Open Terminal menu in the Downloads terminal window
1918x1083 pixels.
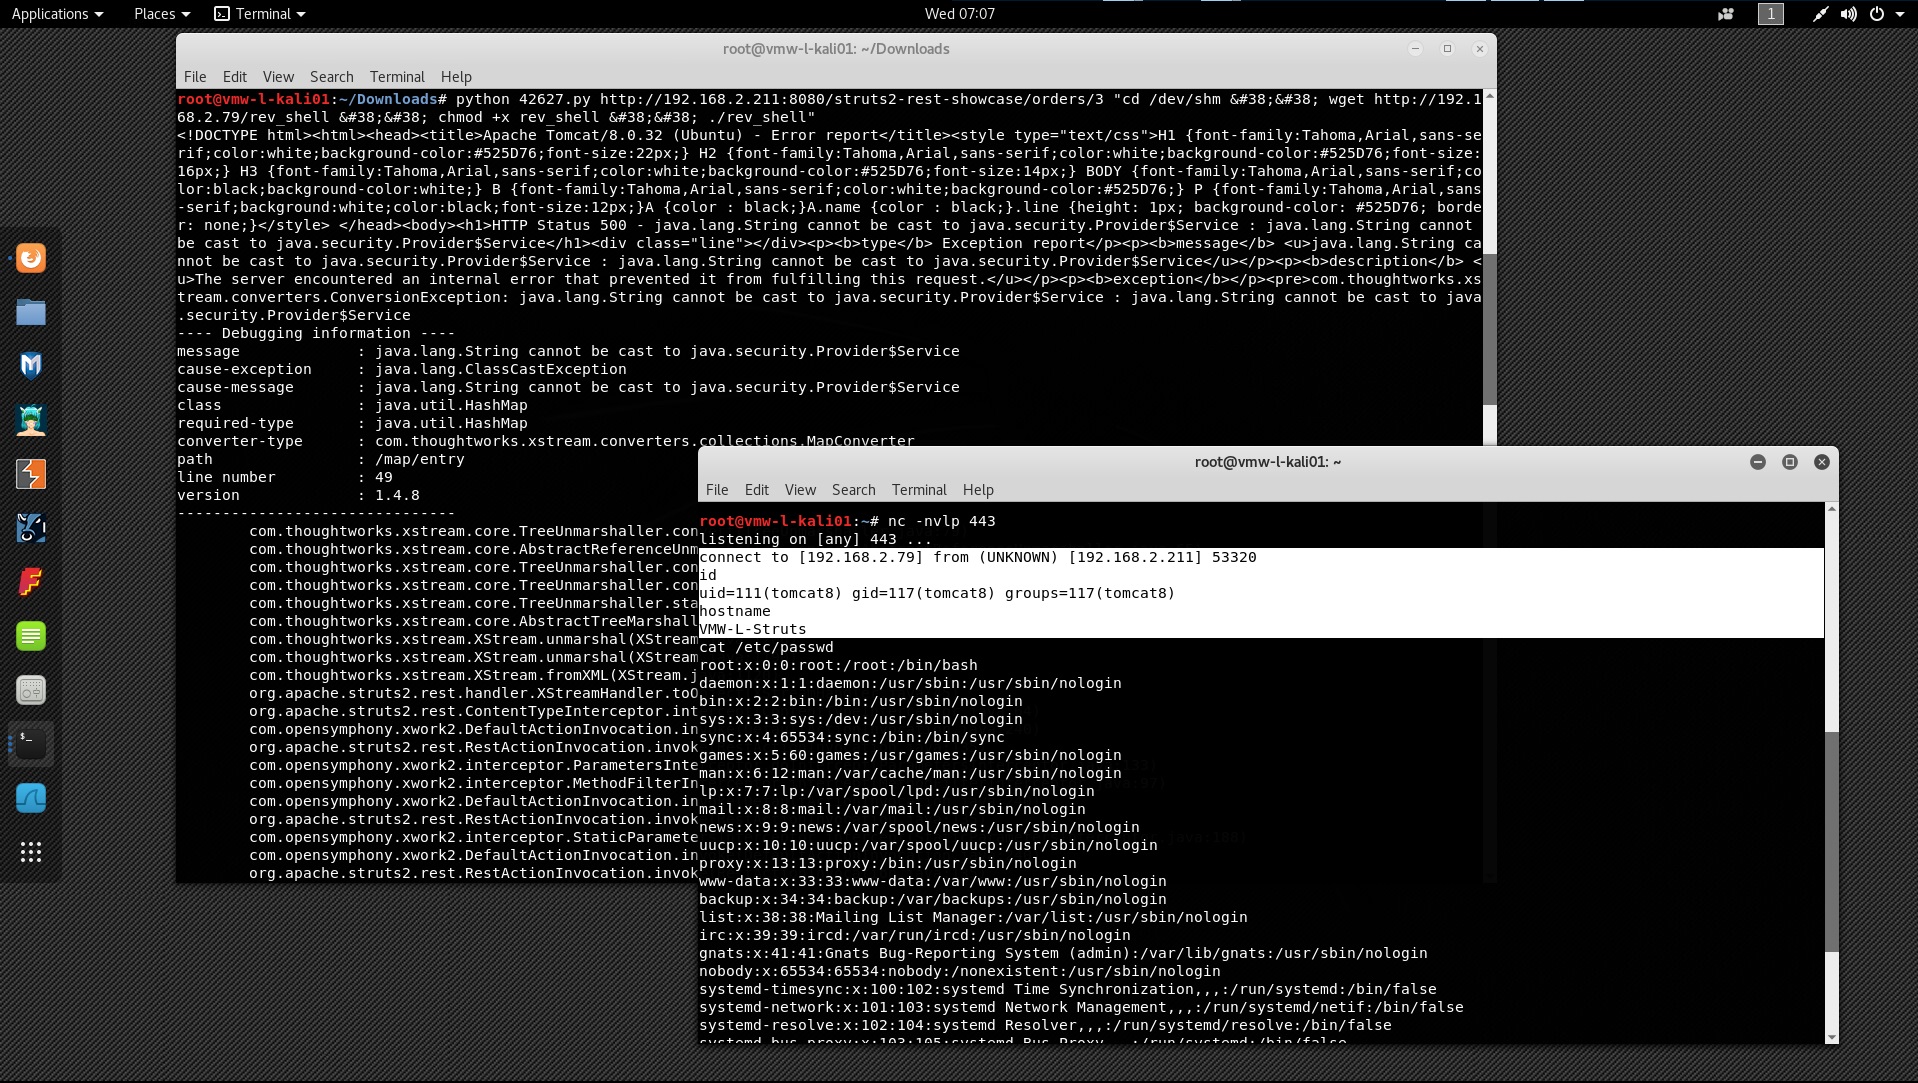click(x=397, y=77)
